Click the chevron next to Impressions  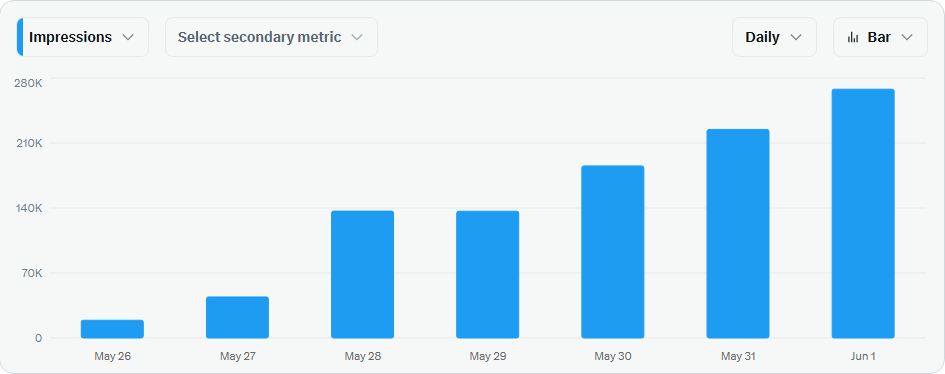[x=128, y=37]
